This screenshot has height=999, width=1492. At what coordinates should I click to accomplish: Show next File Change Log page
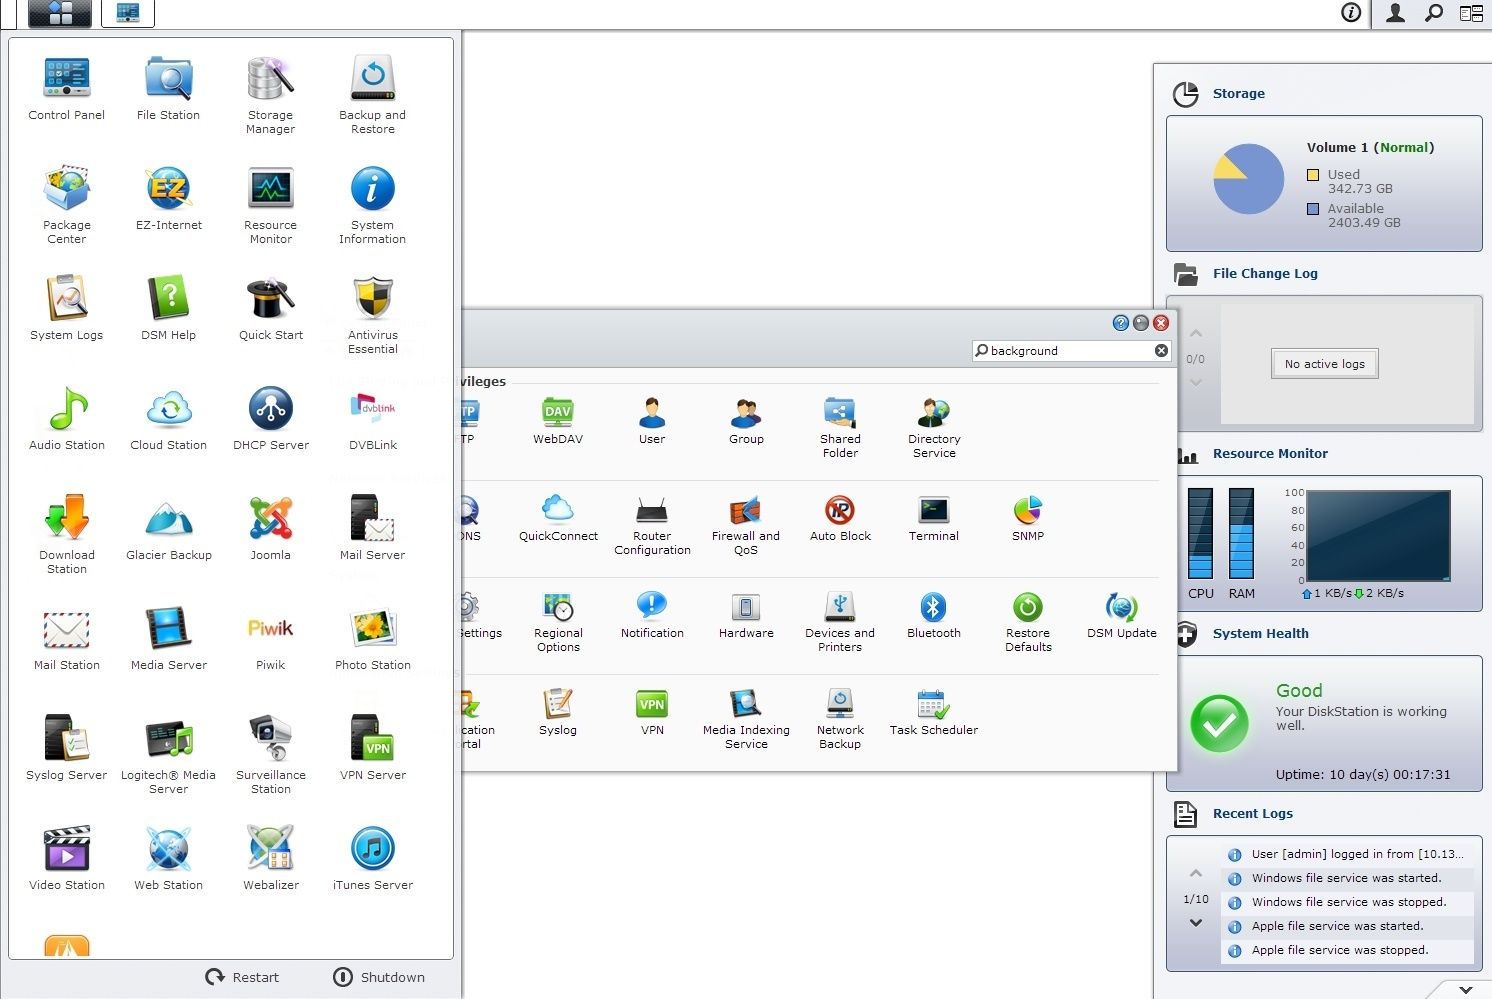(x=1196, y=382)
